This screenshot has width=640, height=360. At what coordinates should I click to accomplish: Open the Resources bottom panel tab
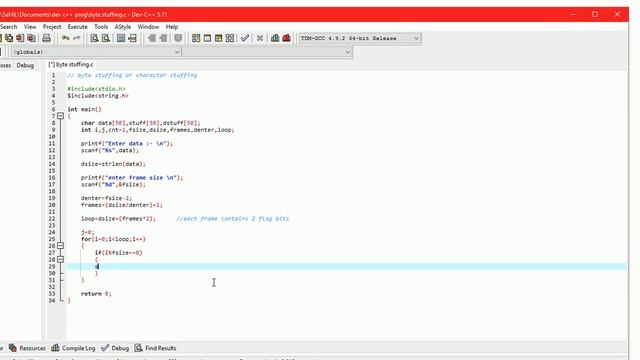click(x=28, y=348)
